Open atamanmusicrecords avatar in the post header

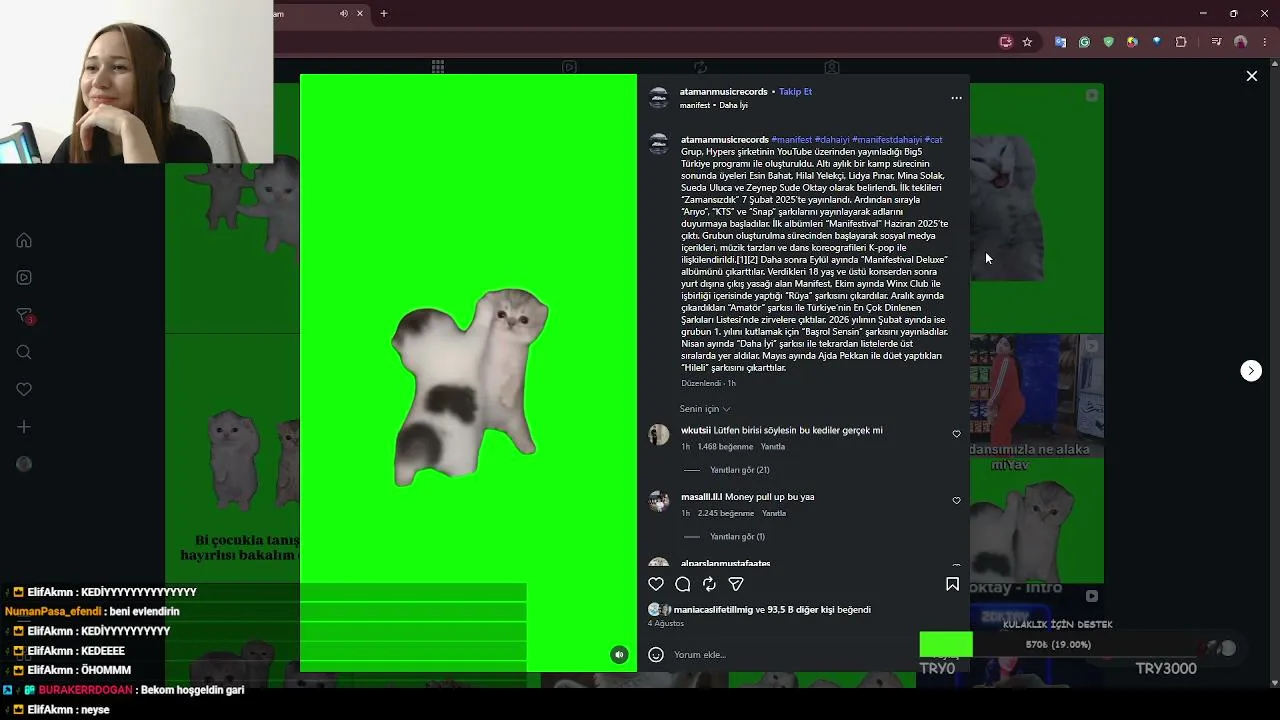(659, 97)
